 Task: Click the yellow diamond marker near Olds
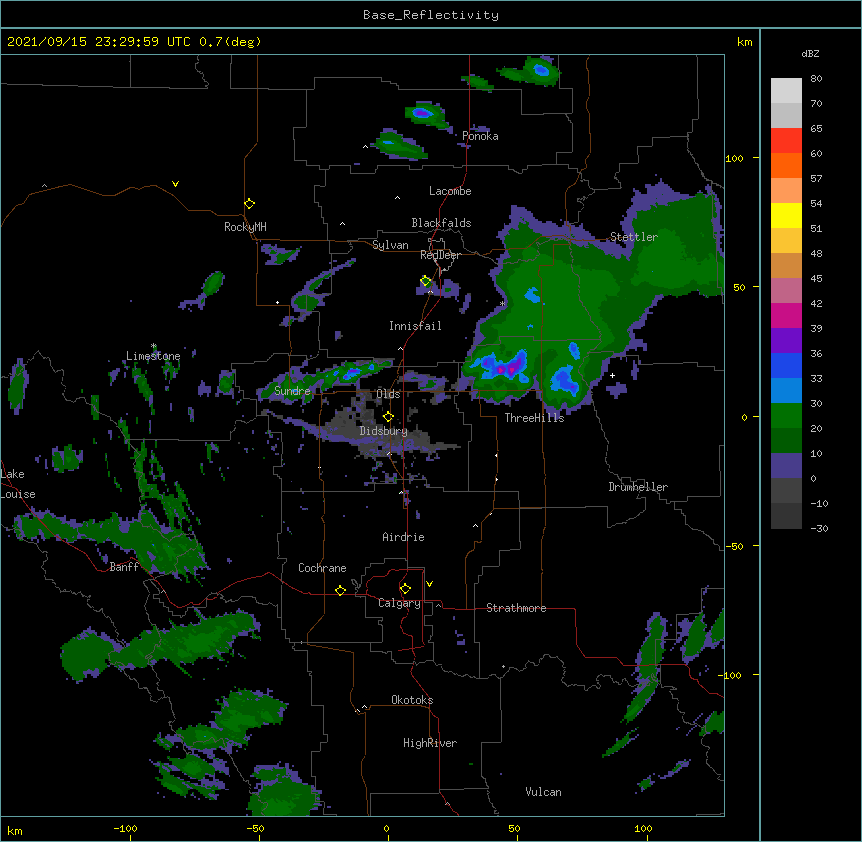388,416
